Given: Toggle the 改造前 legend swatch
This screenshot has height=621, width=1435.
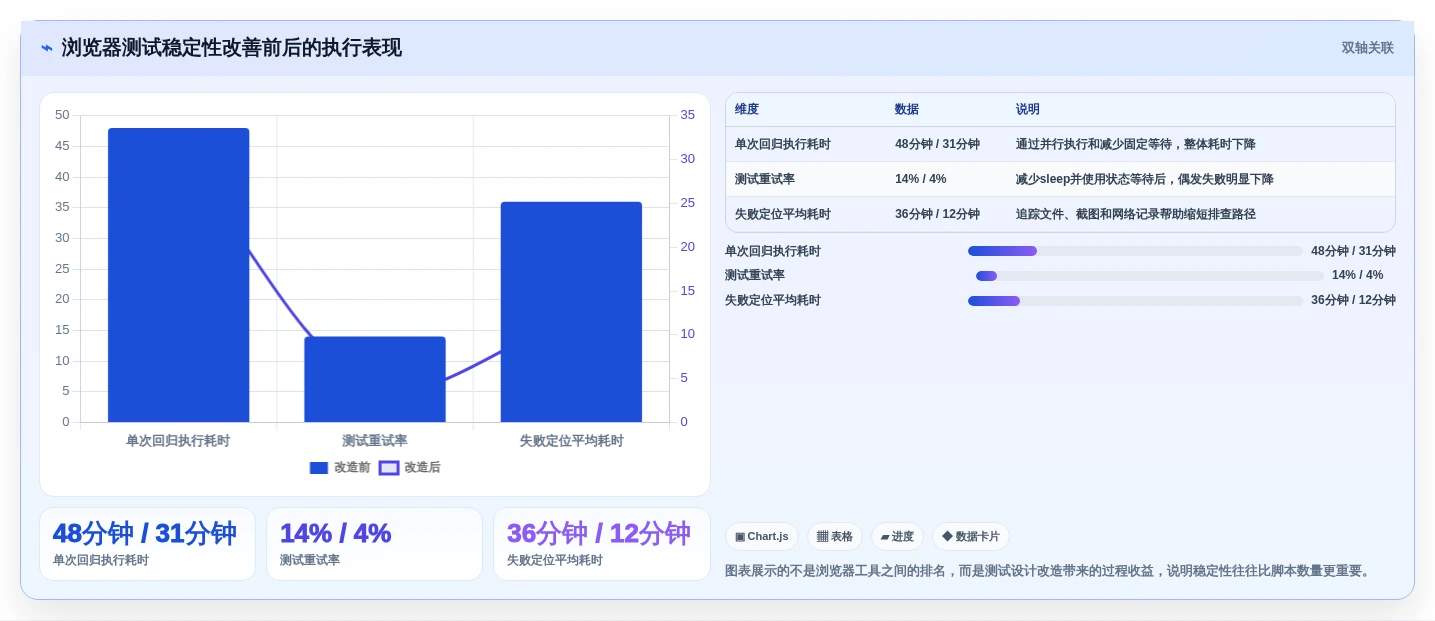Looking at the screenshot, I should click(x=319, y=468).
